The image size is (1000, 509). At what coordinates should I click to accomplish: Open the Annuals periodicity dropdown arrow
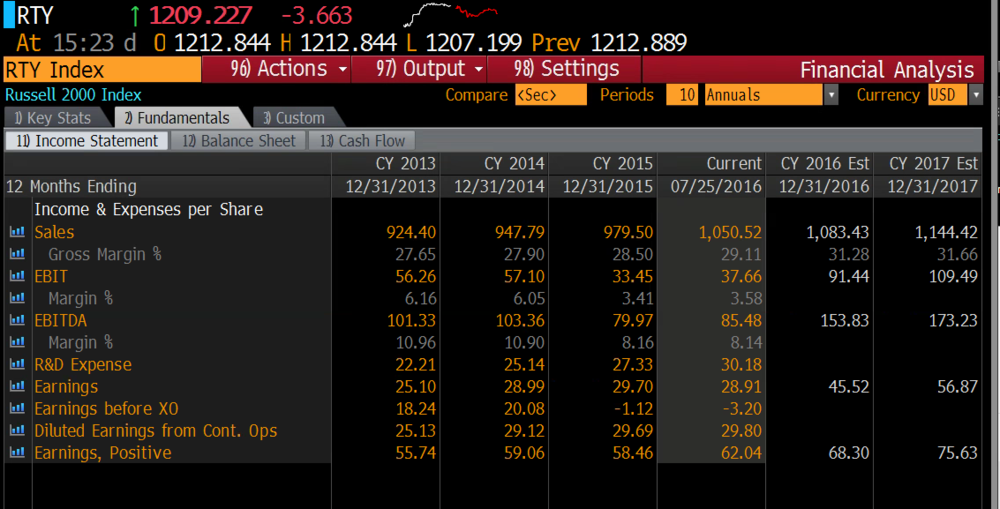[x=831, y=95]
